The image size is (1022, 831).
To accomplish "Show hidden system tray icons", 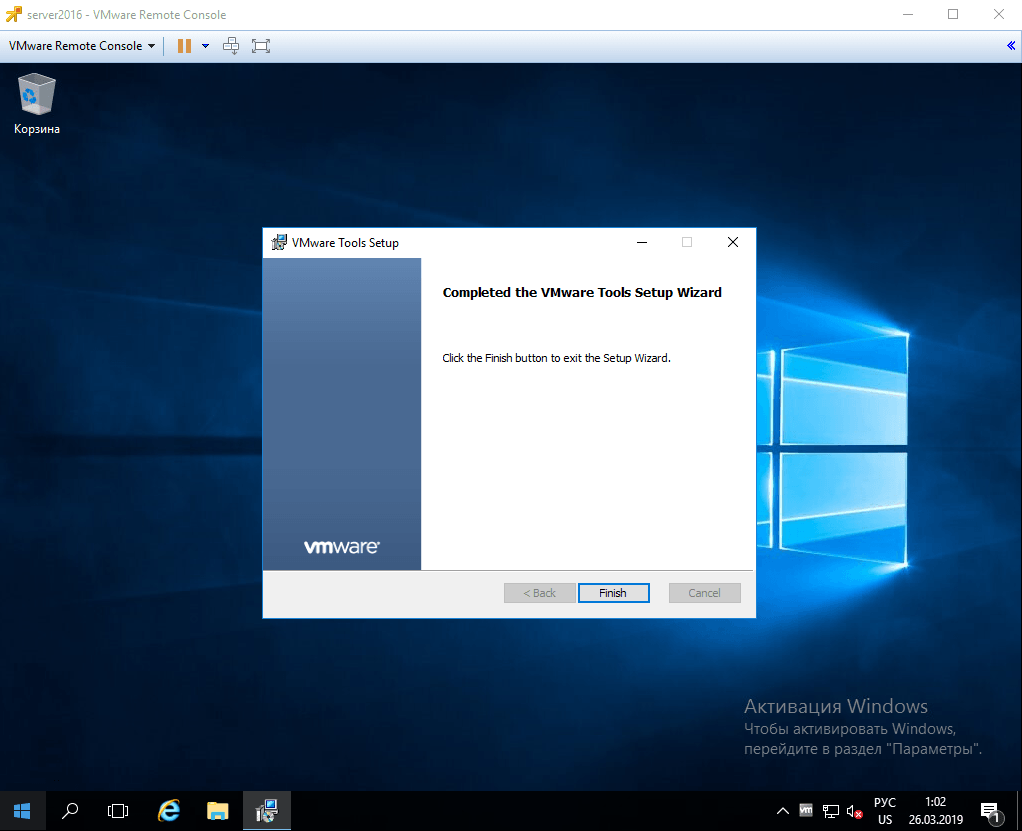I will tap(783, 811).
